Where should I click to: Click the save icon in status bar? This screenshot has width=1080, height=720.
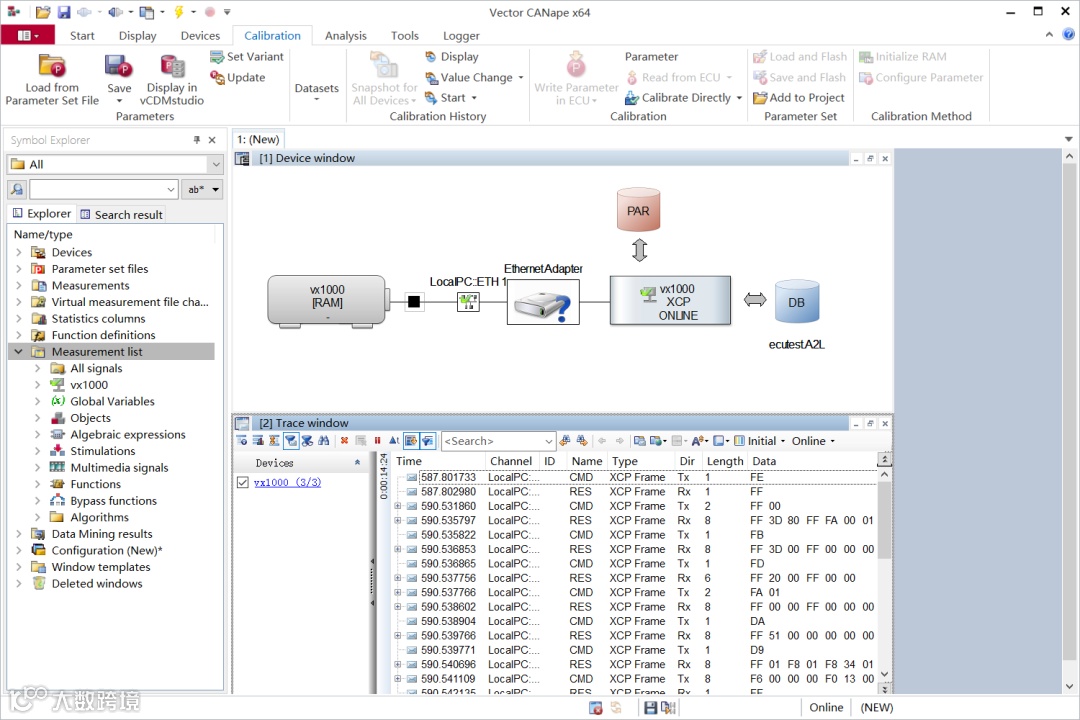point(650,708)
